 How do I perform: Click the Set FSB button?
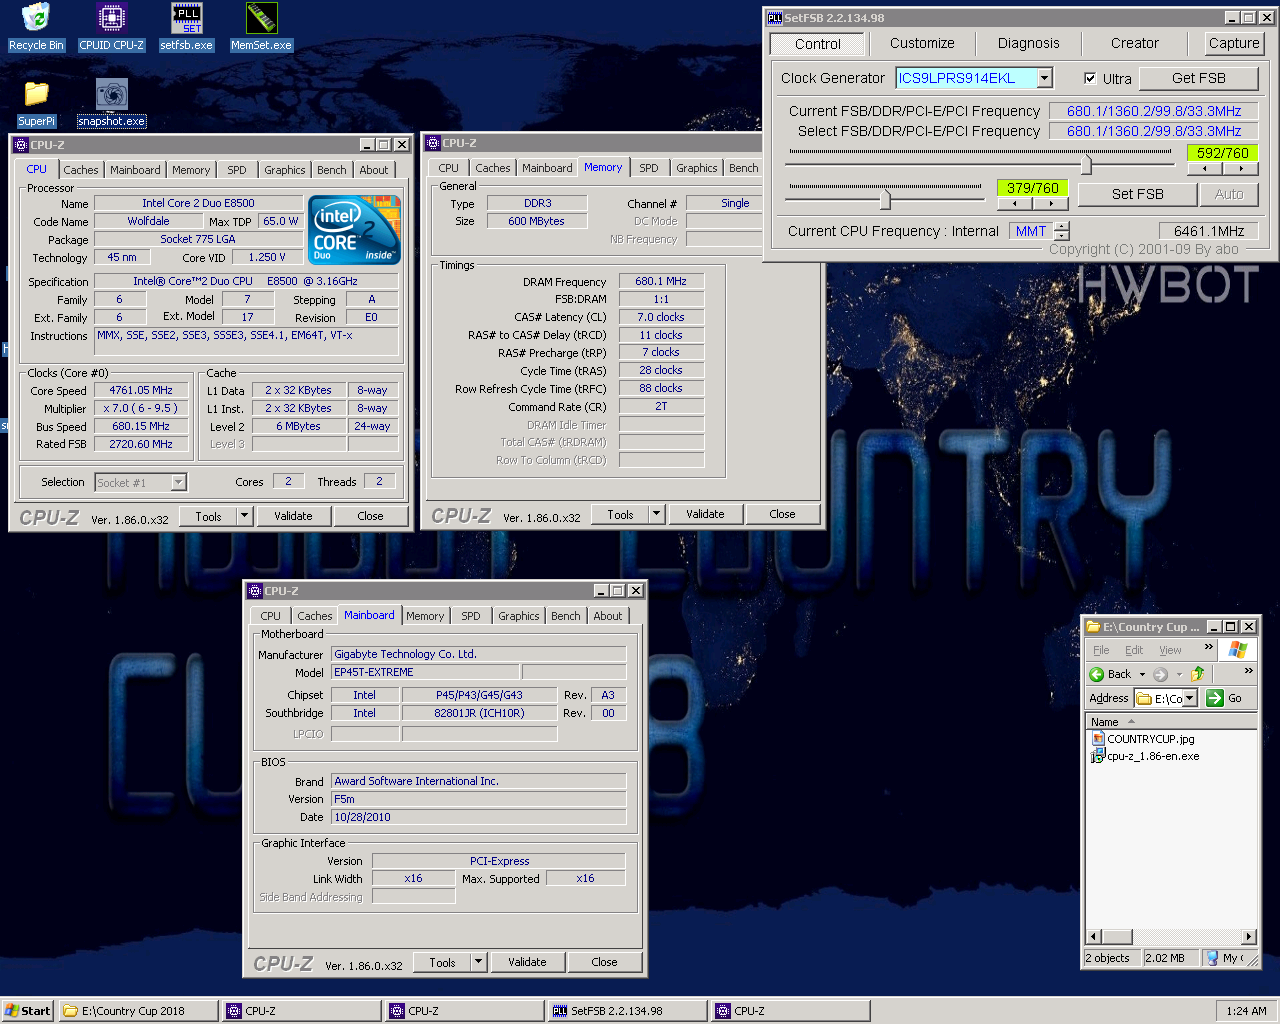(1138, 194)
